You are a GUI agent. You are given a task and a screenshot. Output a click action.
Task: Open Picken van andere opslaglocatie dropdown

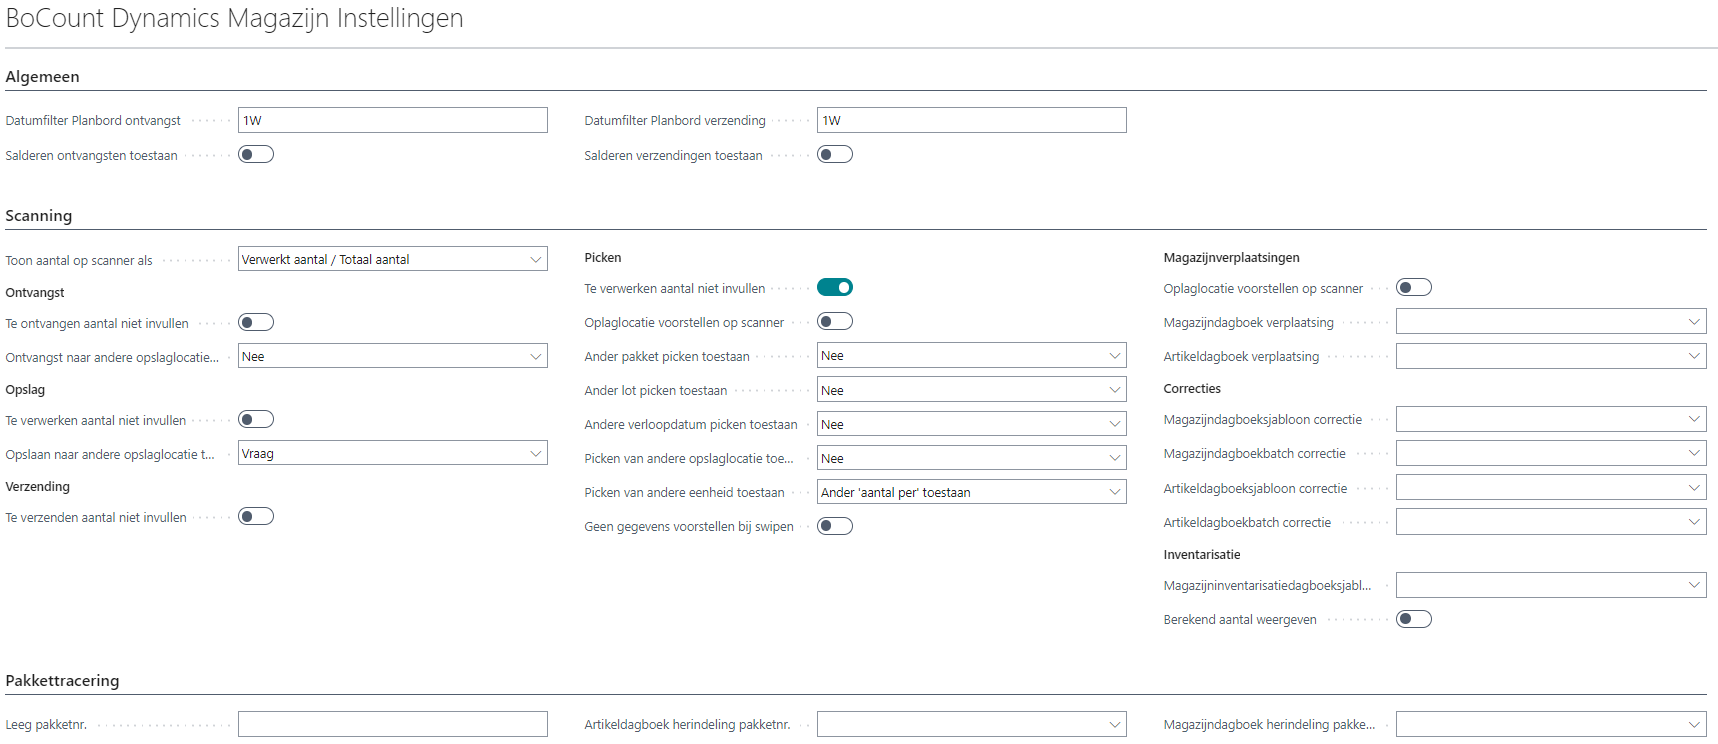972,458
